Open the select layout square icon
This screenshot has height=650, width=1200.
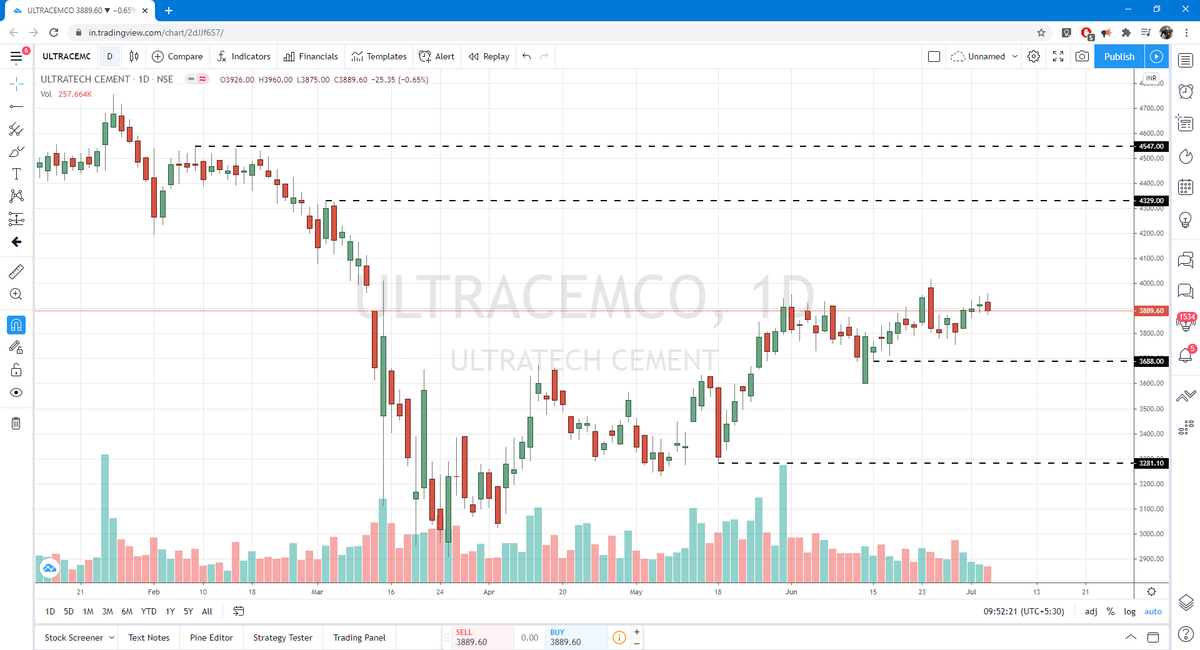pos(934,56)
